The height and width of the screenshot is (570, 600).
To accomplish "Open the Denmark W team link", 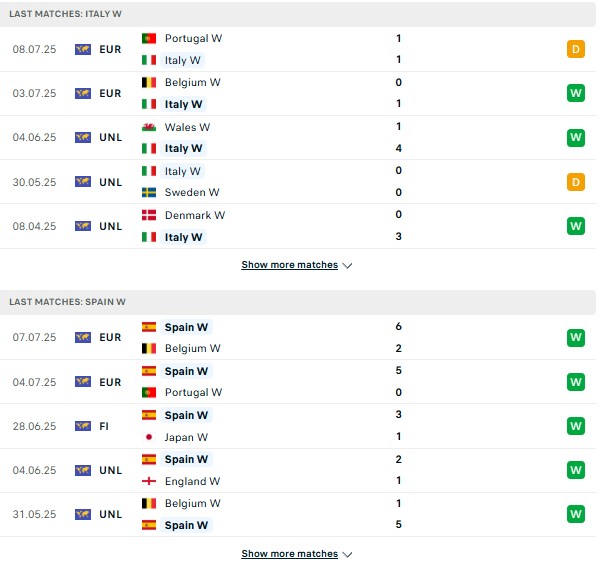I will point(195,215).
